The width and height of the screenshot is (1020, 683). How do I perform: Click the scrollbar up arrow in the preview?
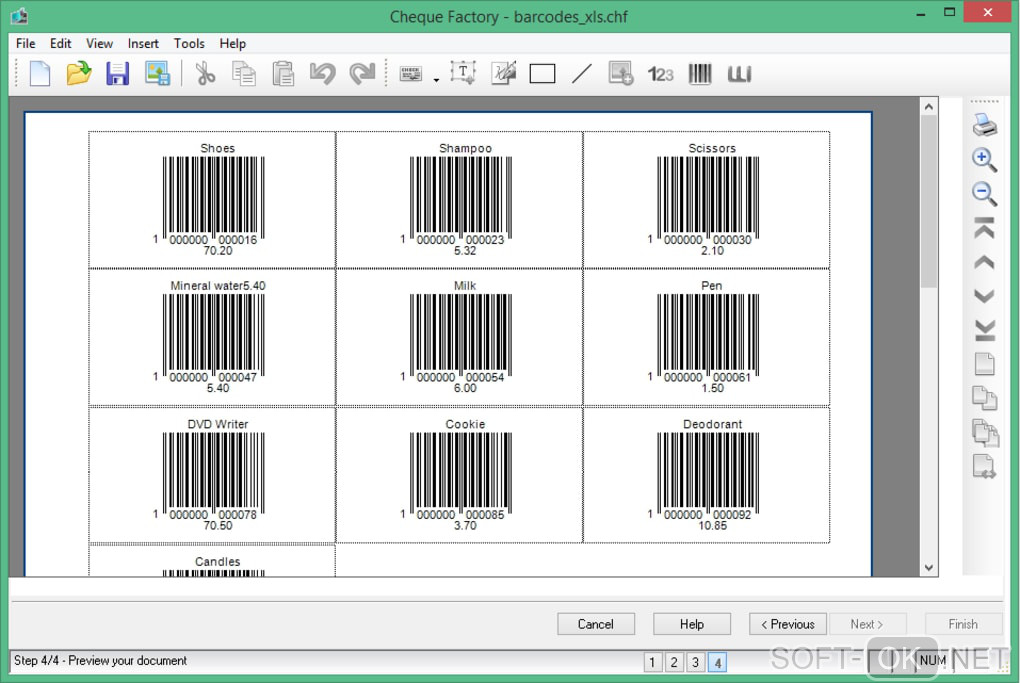point(929,107)
